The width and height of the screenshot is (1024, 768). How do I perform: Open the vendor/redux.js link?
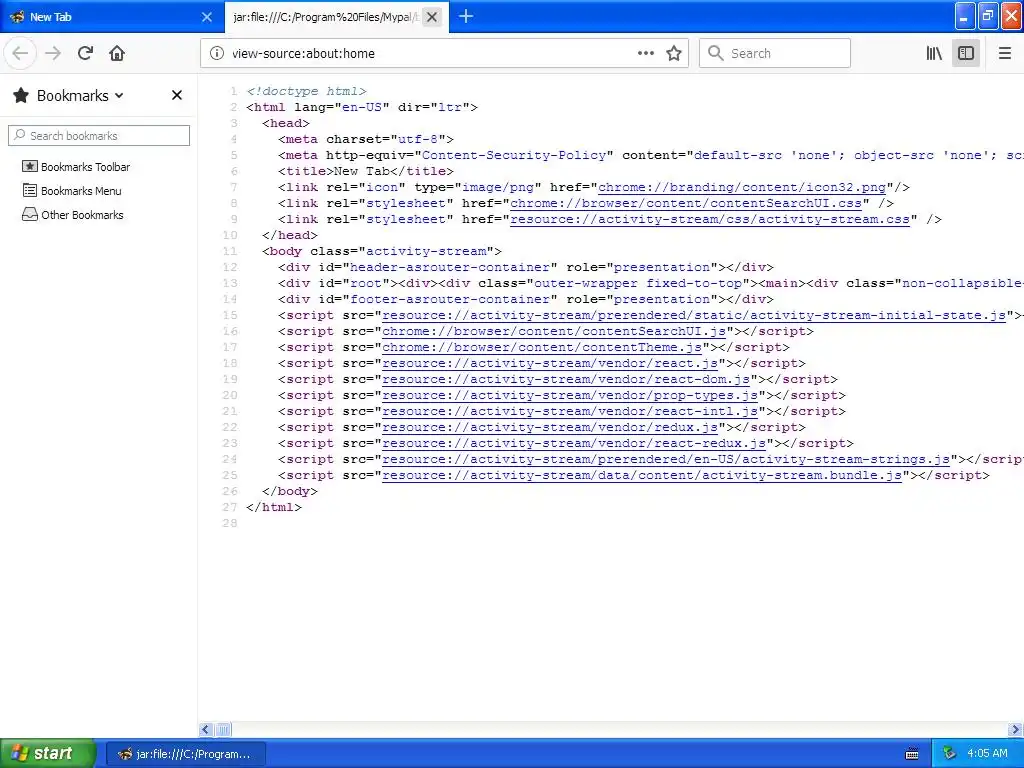(550, 427)
